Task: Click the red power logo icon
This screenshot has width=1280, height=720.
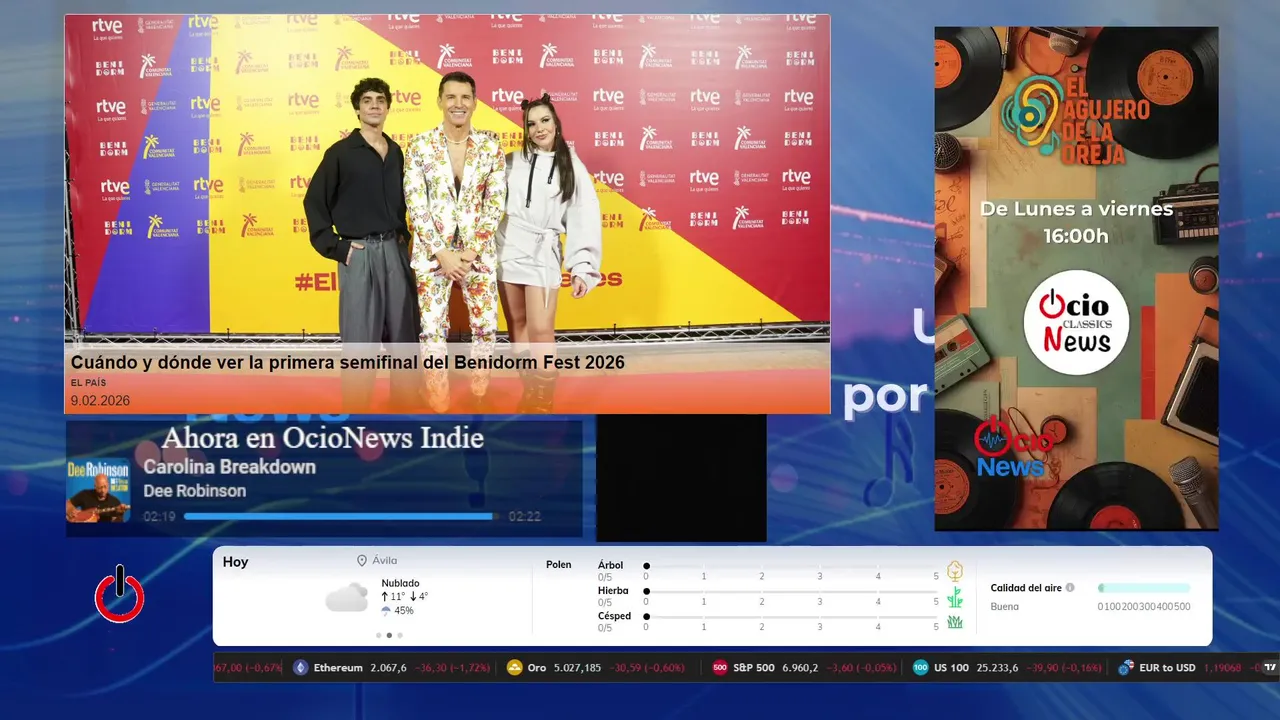Action: click(x=120, y=594)
